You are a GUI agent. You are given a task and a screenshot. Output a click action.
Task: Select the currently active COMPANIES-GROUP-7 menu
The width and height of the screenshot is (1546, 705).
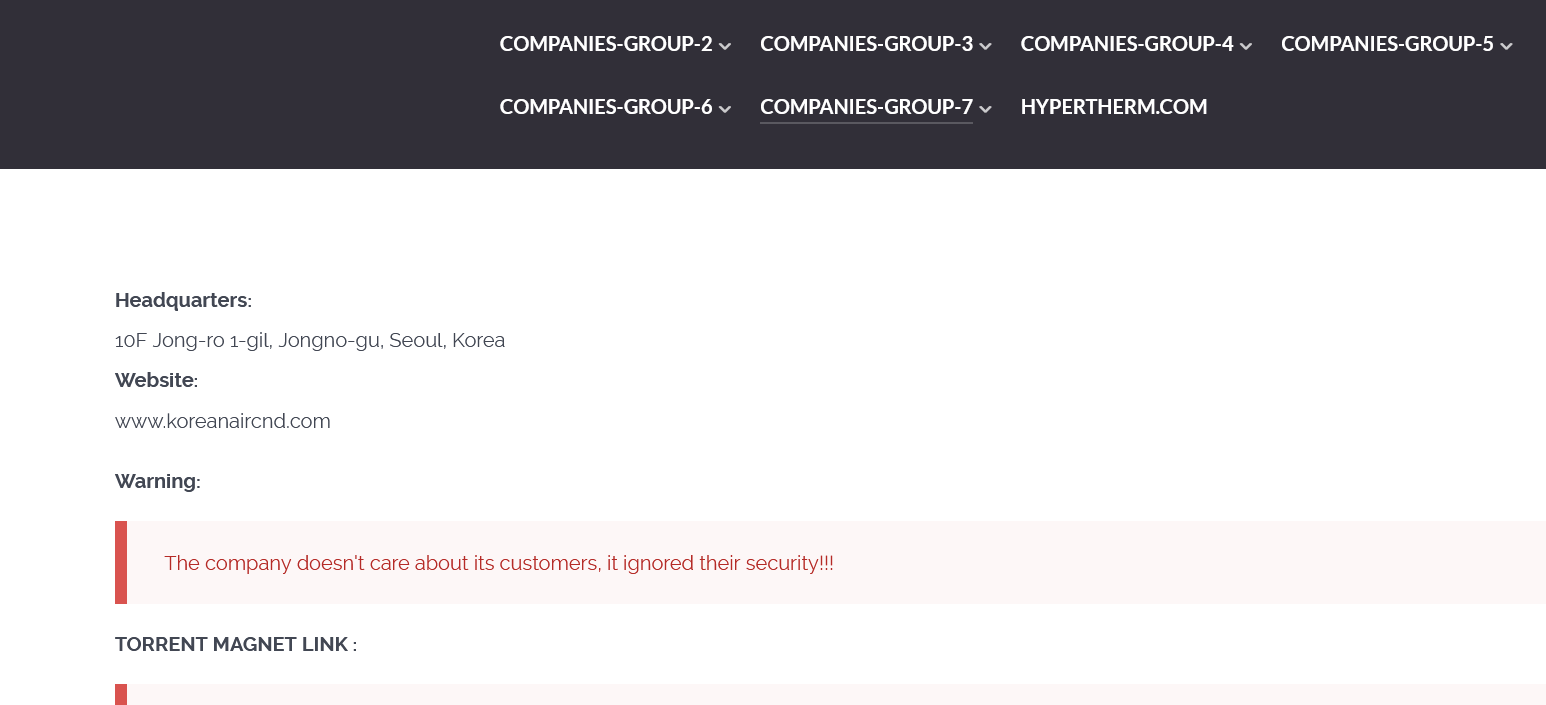click(x=866, y=106)
